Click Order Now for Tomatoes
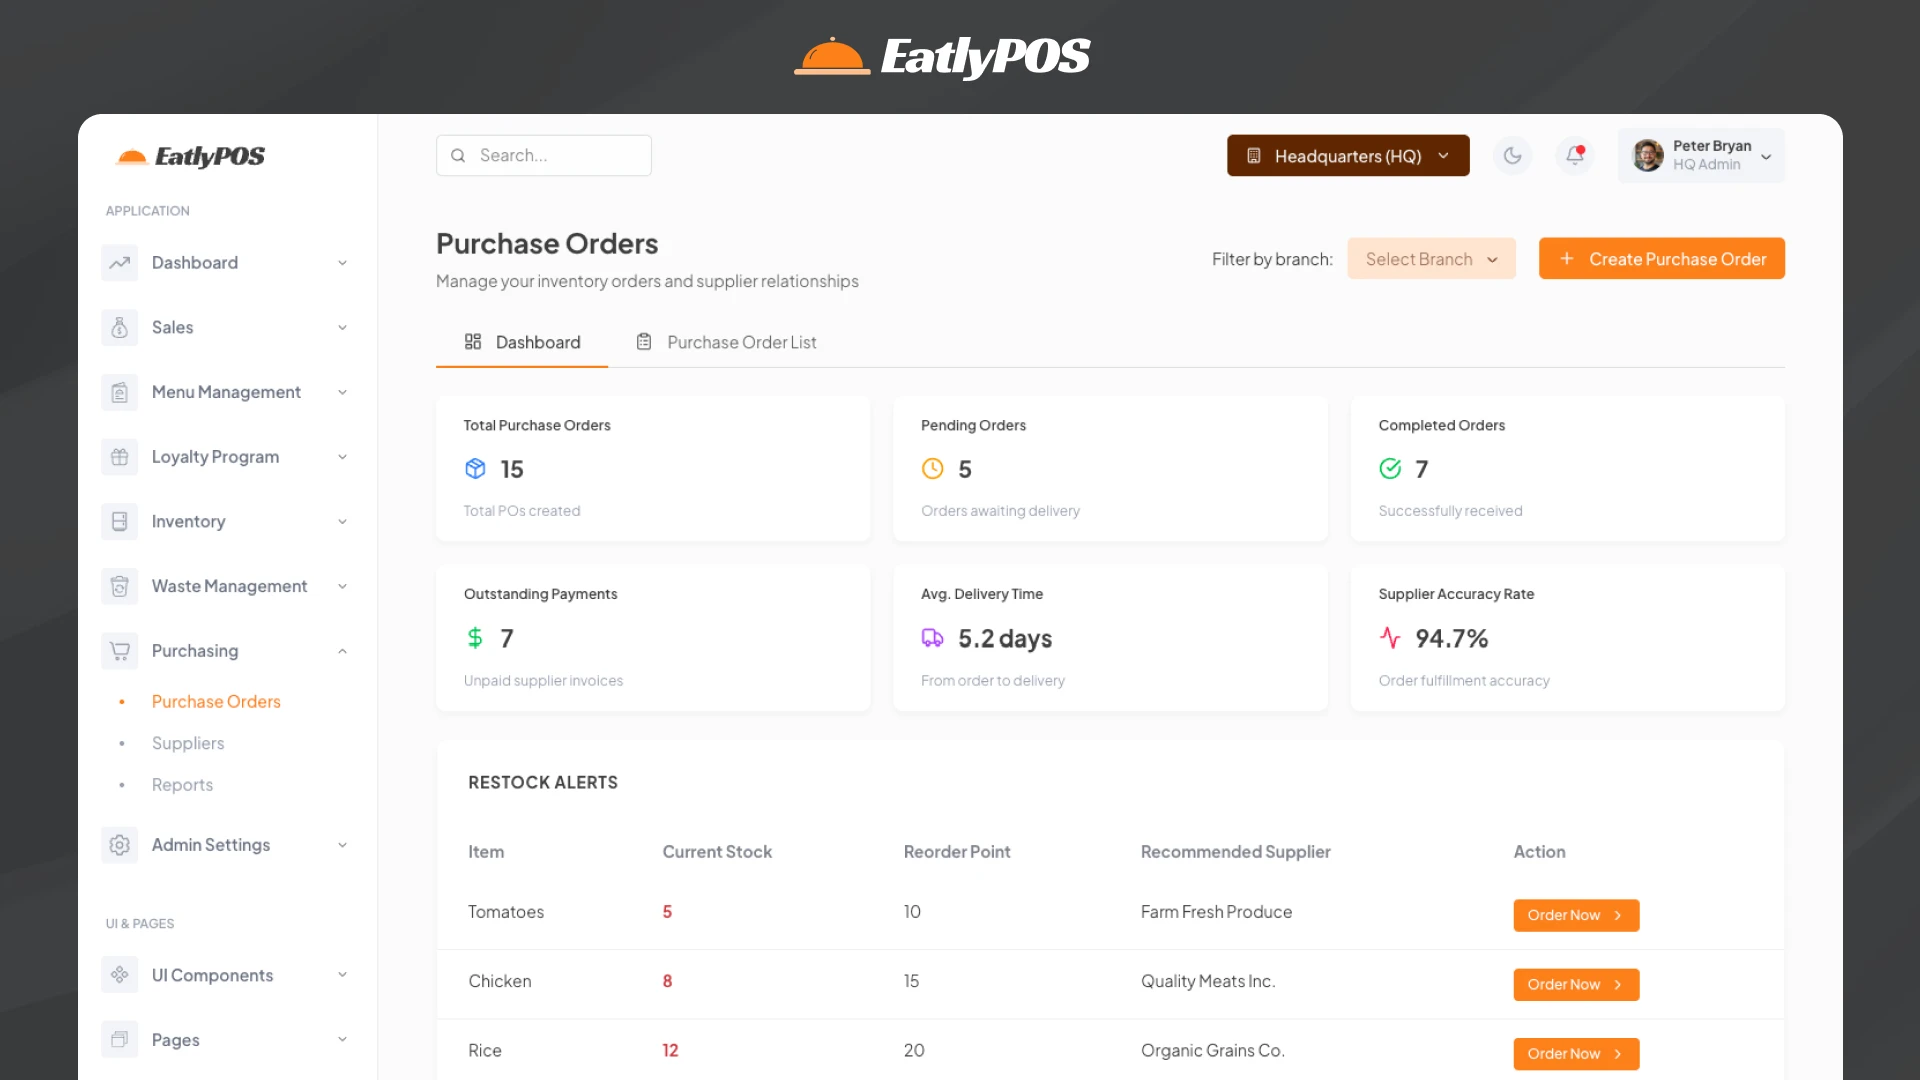Image resolution: width=1920 pixels, height=1080 pixels. click(x=1576, y=915)
